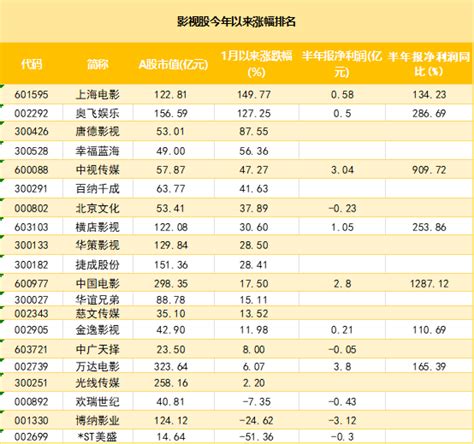The image size is (474, 444).
Task: Select profit growth value 253.86
Action: 429,227
